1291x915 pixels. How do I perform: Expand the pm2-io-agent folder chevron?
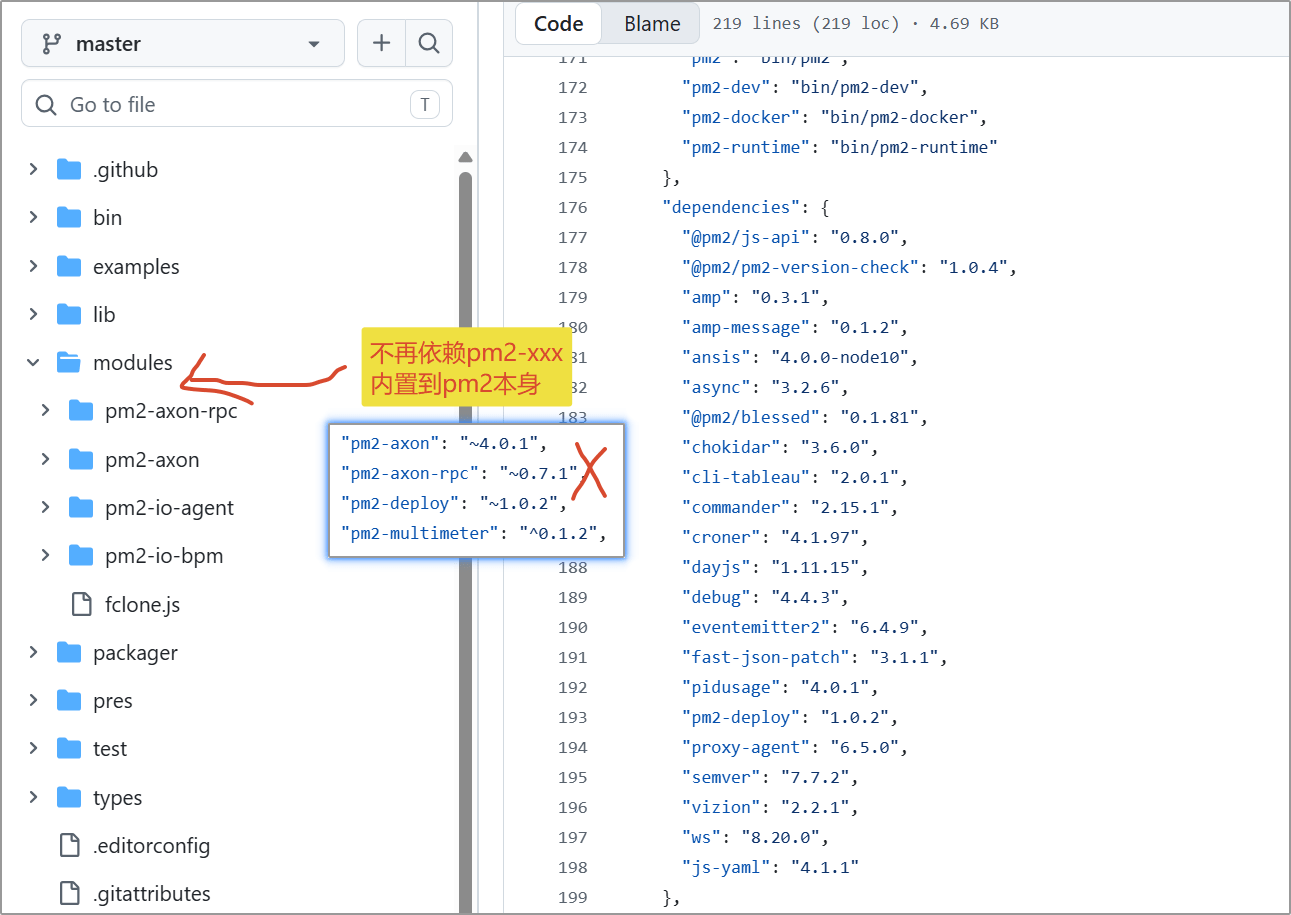45,507
